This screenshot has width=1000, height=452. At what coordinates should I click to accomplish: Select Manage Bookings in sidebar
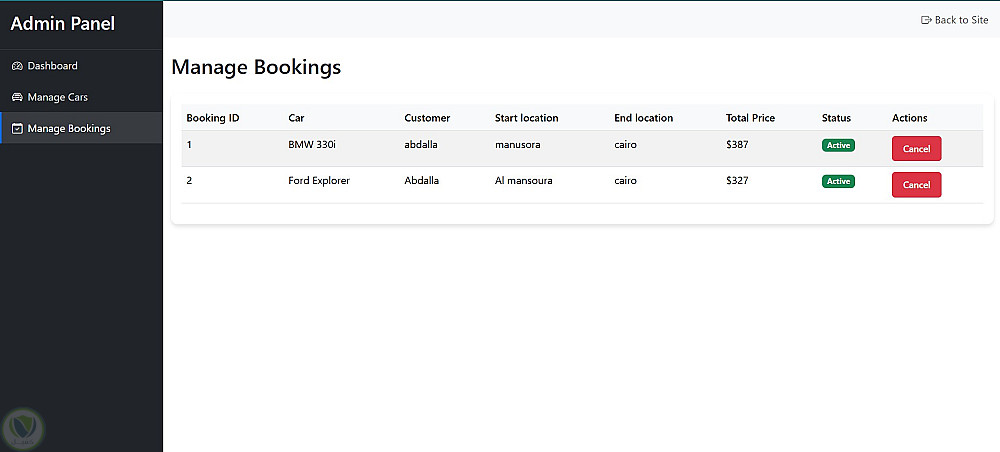tap(69, 129)
